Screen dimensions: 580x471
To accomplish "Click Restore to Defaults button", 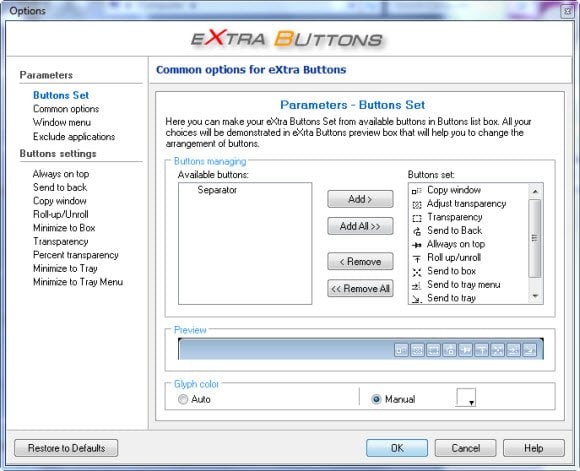I will 66,448.
